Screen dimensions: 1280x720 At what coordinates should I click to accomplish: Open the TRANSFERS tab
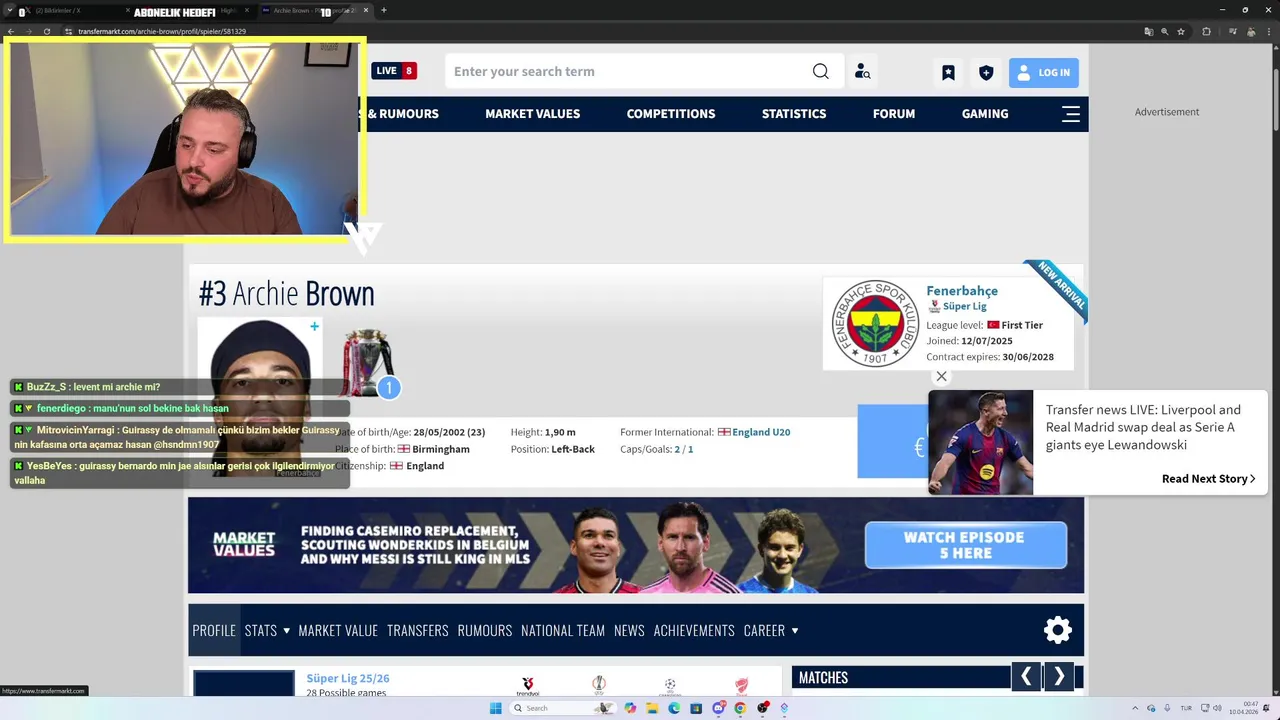point(418,630)
